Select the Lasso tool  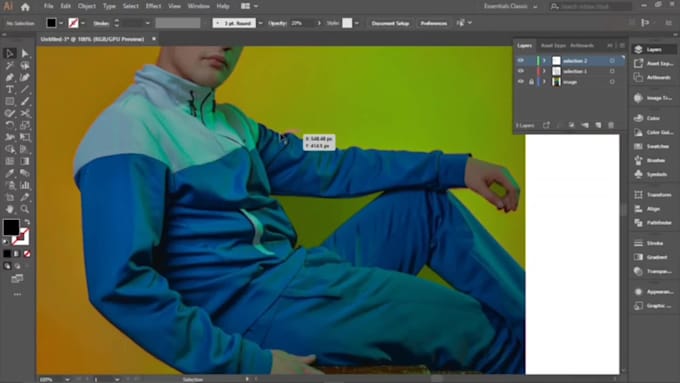coord(25,65)
